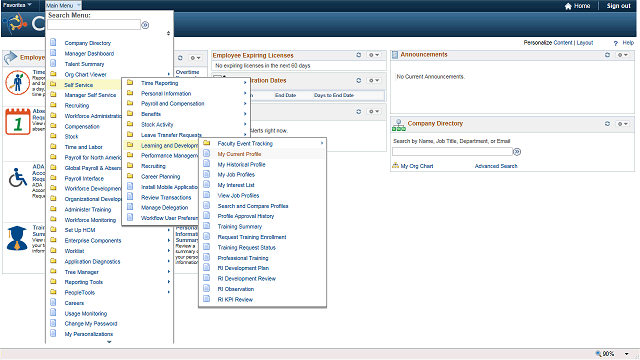Screen dimensions: 640x360
Task: Open the zoom level dropdown arrow
Action: click(626, 354)
